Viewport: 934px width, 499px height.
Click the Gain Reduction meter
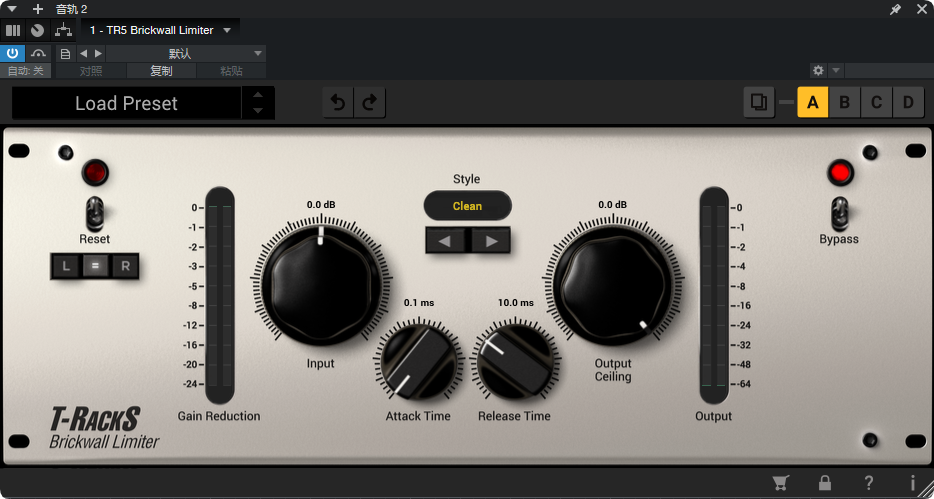click(x=220, y=295)
